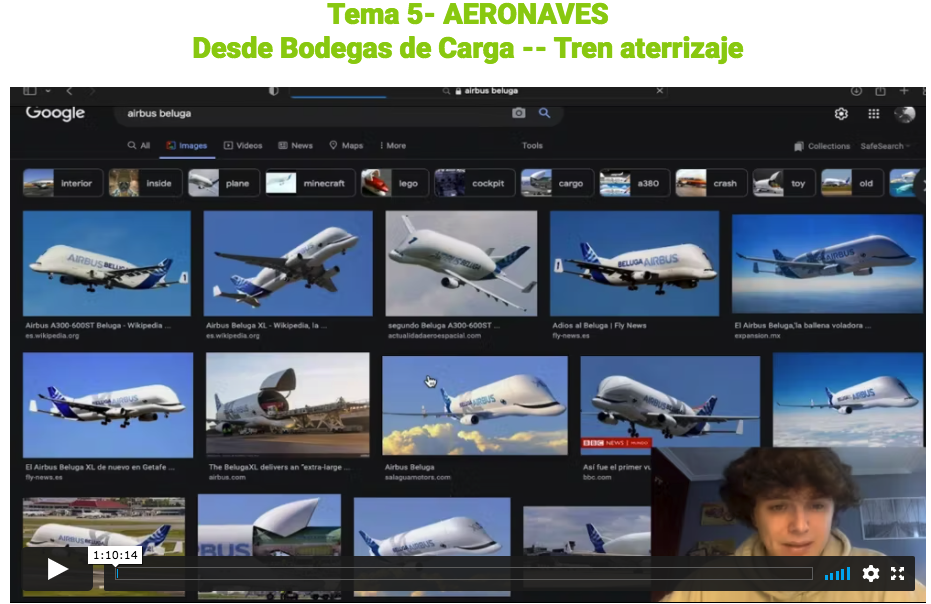Select the Images tab
The width and height of the screenshot is (931, 604).
pos(186,146)
